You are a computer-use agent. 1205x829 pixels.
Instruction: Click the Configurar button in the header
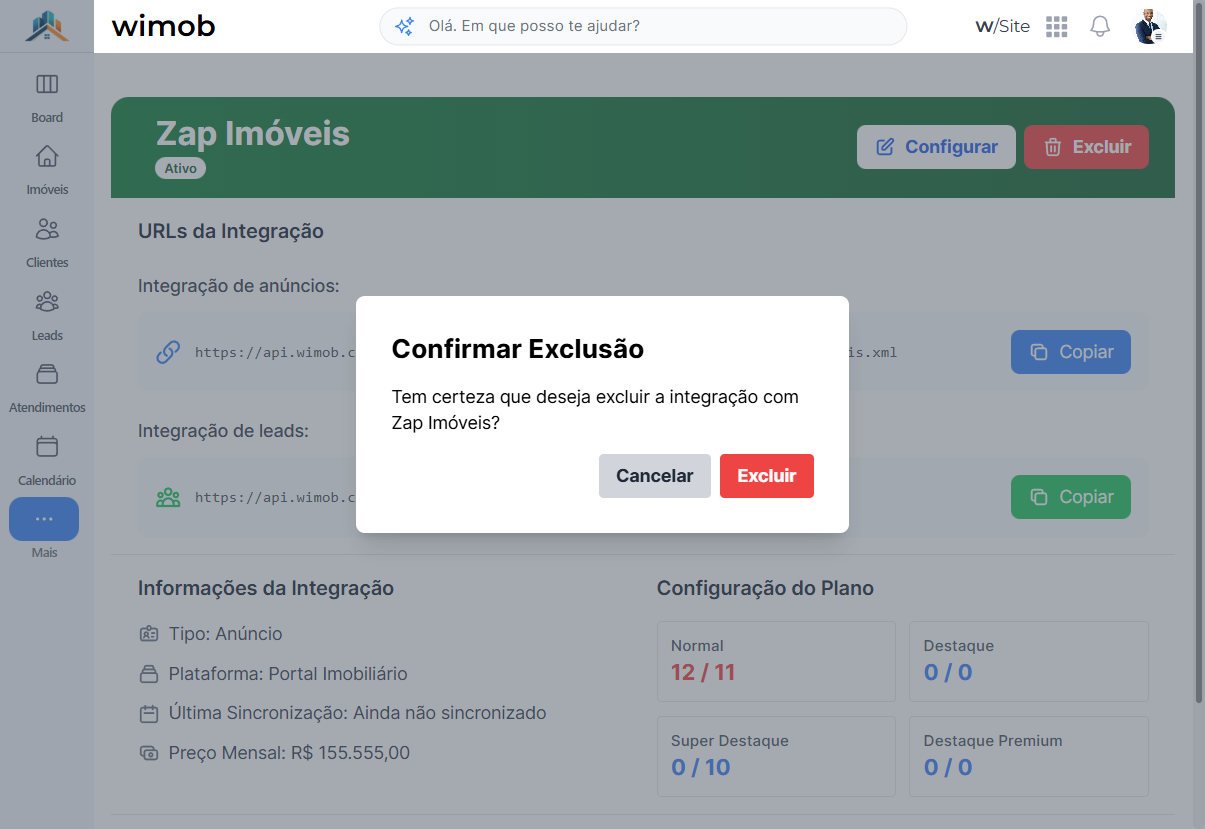click(x=936, y=147)
